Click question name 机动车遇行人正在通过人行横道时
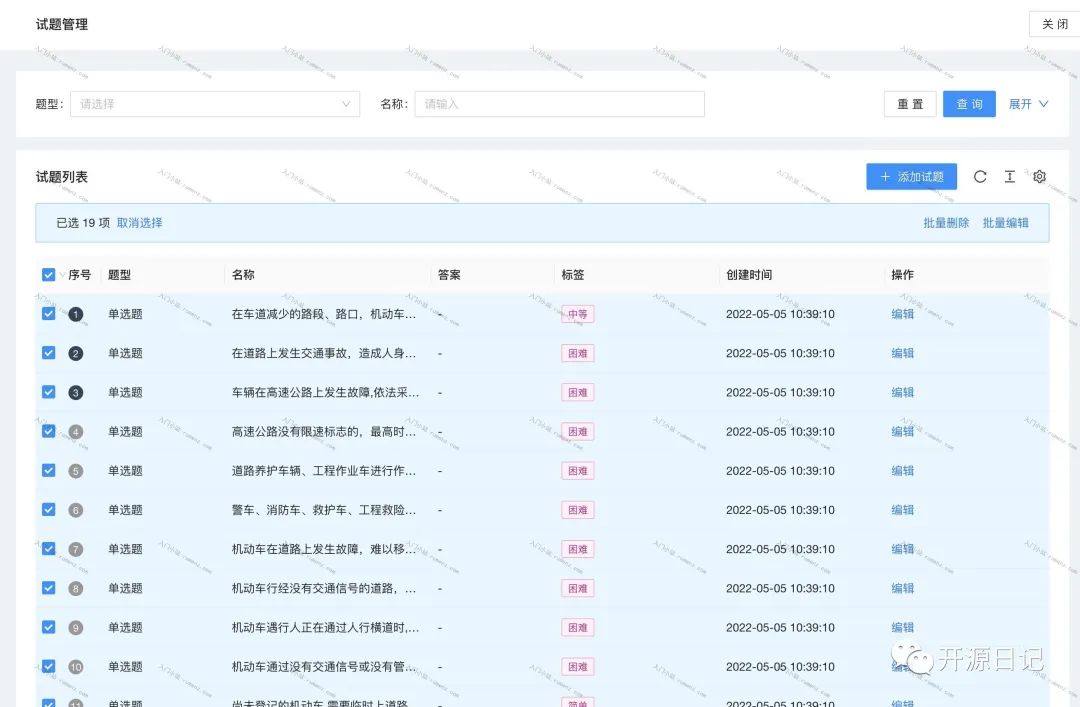This screenshot has width=1080, height=707. point(325,628)
